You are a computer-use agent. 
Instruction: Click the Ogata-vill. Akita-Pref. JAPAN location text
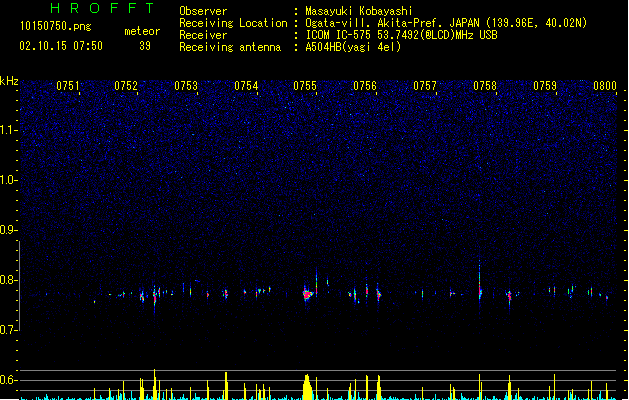click(x=446, y=23)
